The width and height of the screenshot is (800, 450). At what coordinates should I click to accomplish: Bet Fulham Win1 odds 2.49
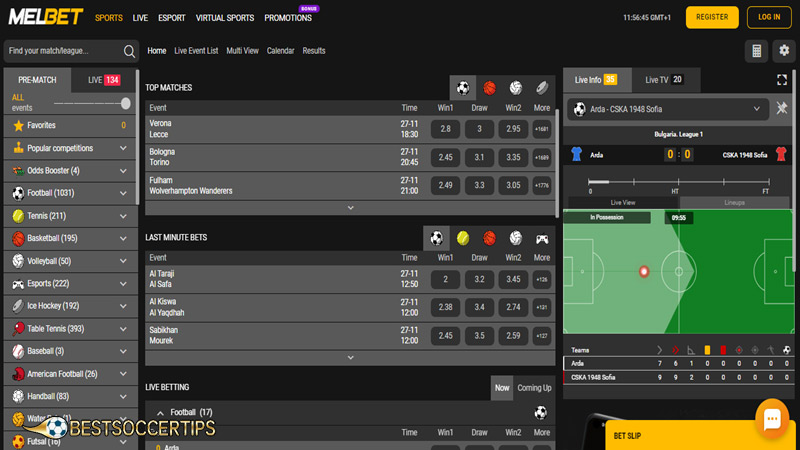coord(445,185)
